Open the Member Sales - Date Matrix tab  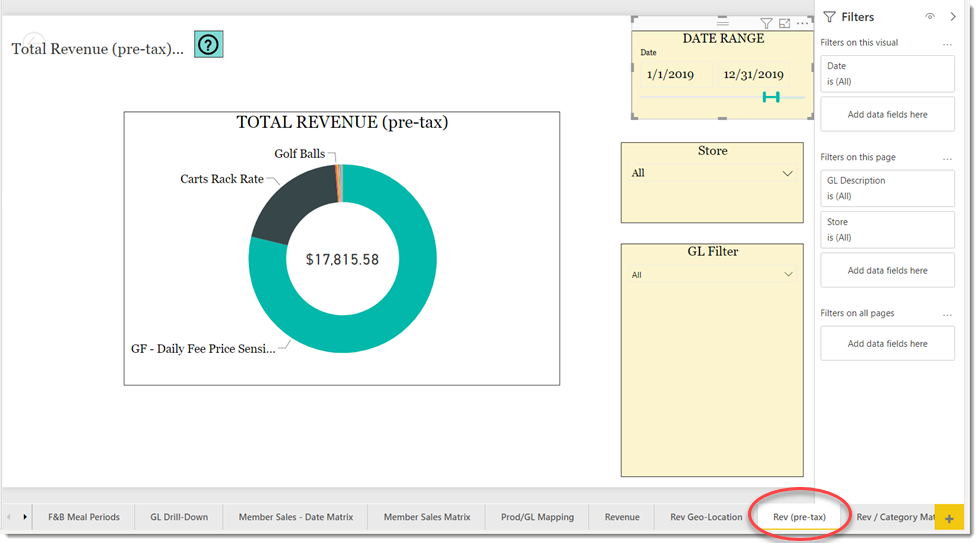click(296, 517)
